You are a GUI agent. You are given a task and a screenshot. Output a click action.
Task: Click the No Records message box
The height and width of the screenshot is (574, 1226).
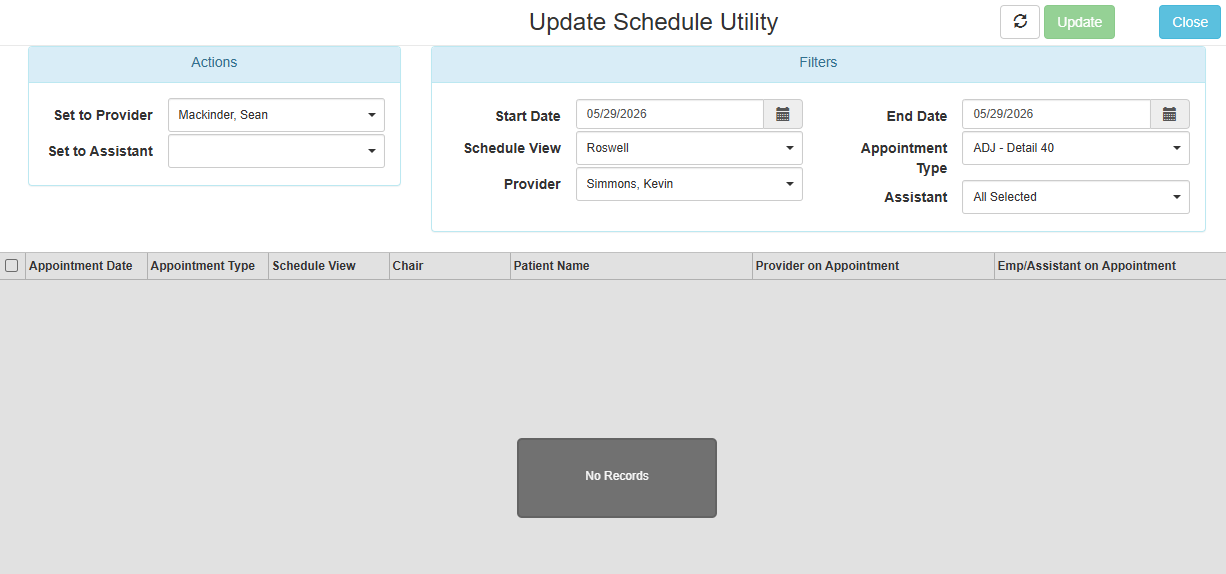click(x=617, y=478)
